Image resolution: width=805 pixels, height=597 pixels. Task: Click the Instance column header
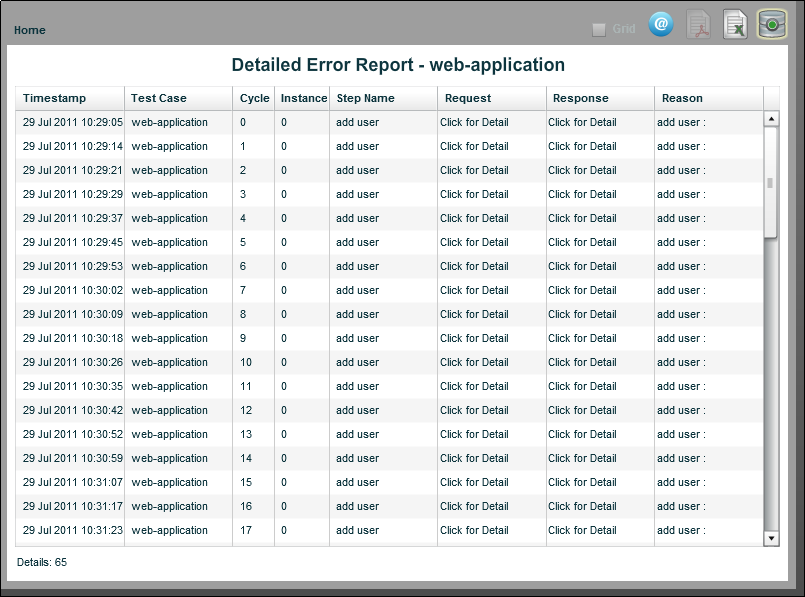303,98
